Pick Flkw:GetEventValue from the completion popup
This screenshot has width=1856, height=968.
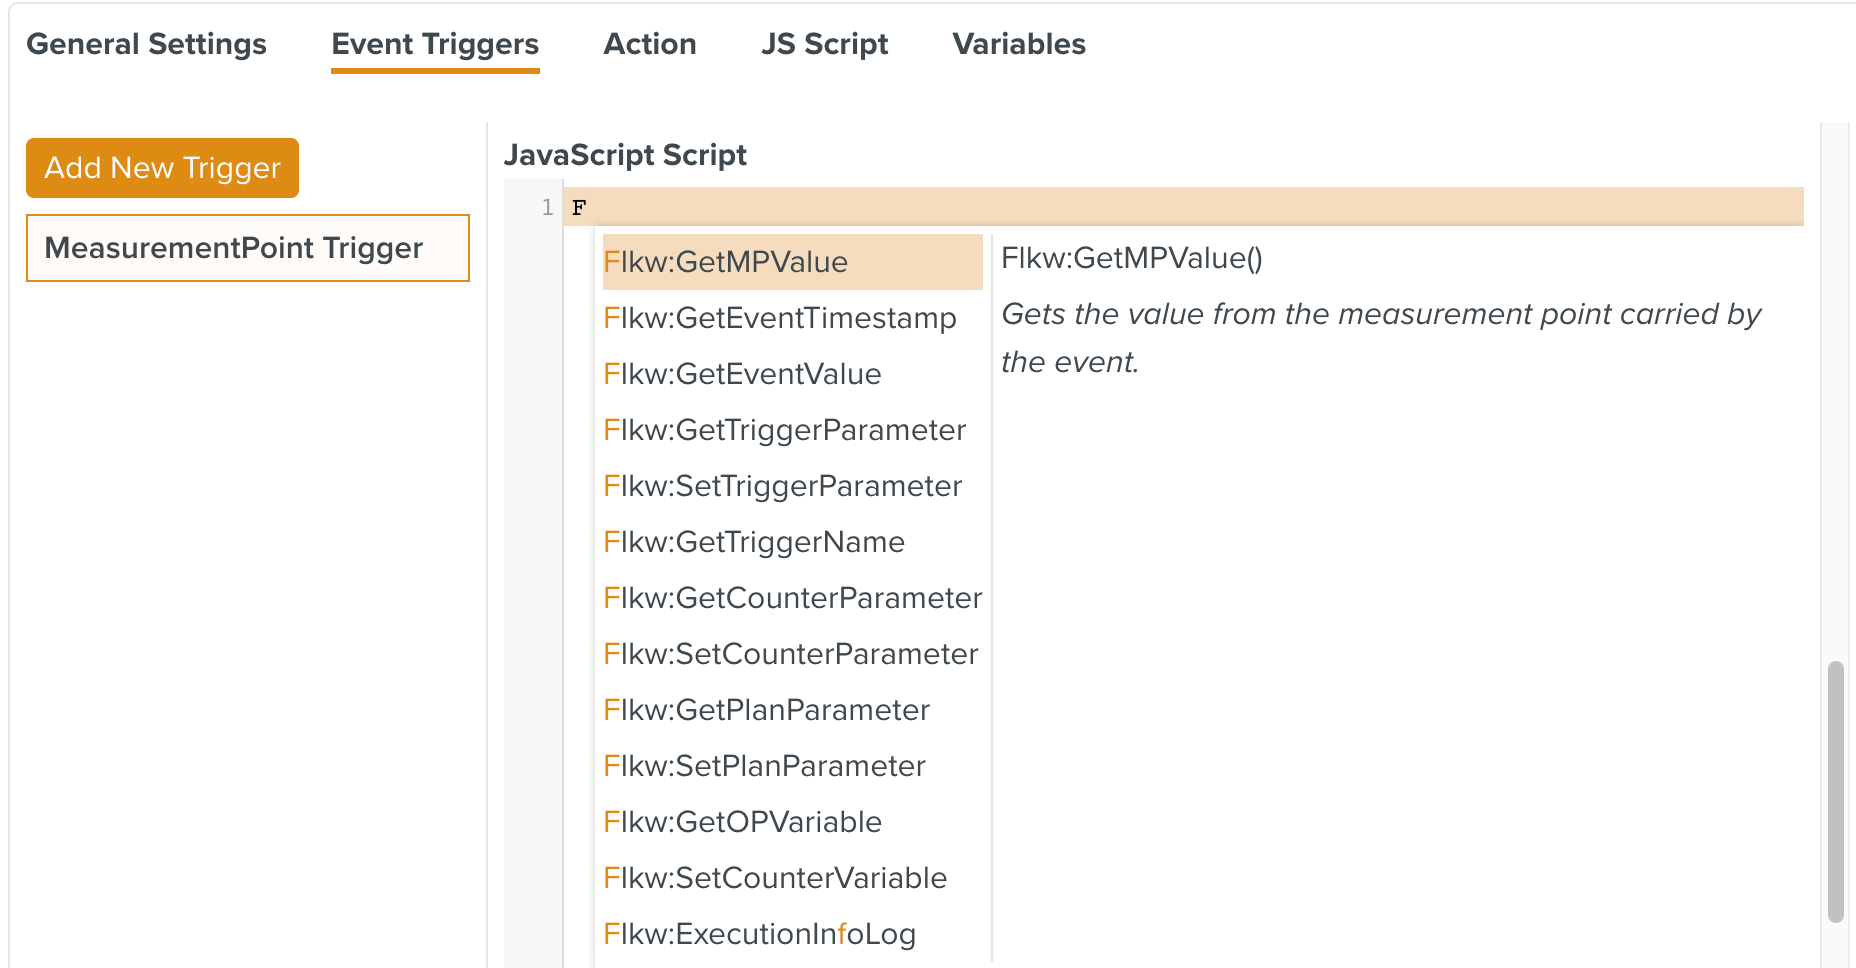pyautogui.click(x=744, y=373)
